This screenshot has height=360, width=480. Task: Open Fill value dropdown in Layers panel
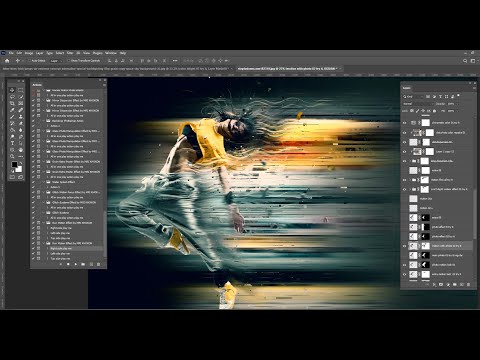[x=458, y=111]
